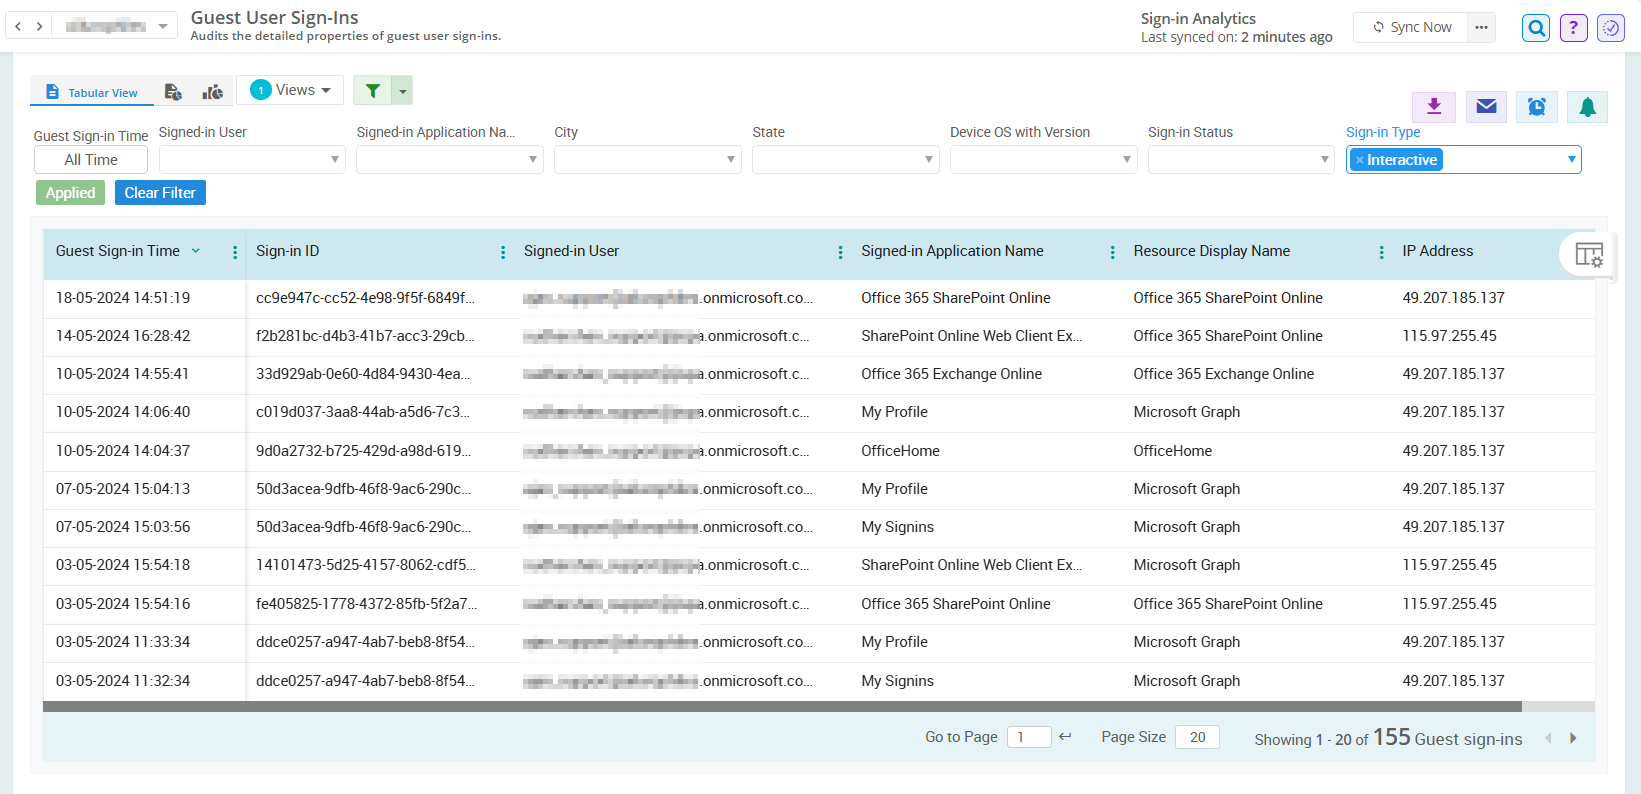Select the Tabular View tab
The image size is (1641, 794).
click(x=92, y=92)
